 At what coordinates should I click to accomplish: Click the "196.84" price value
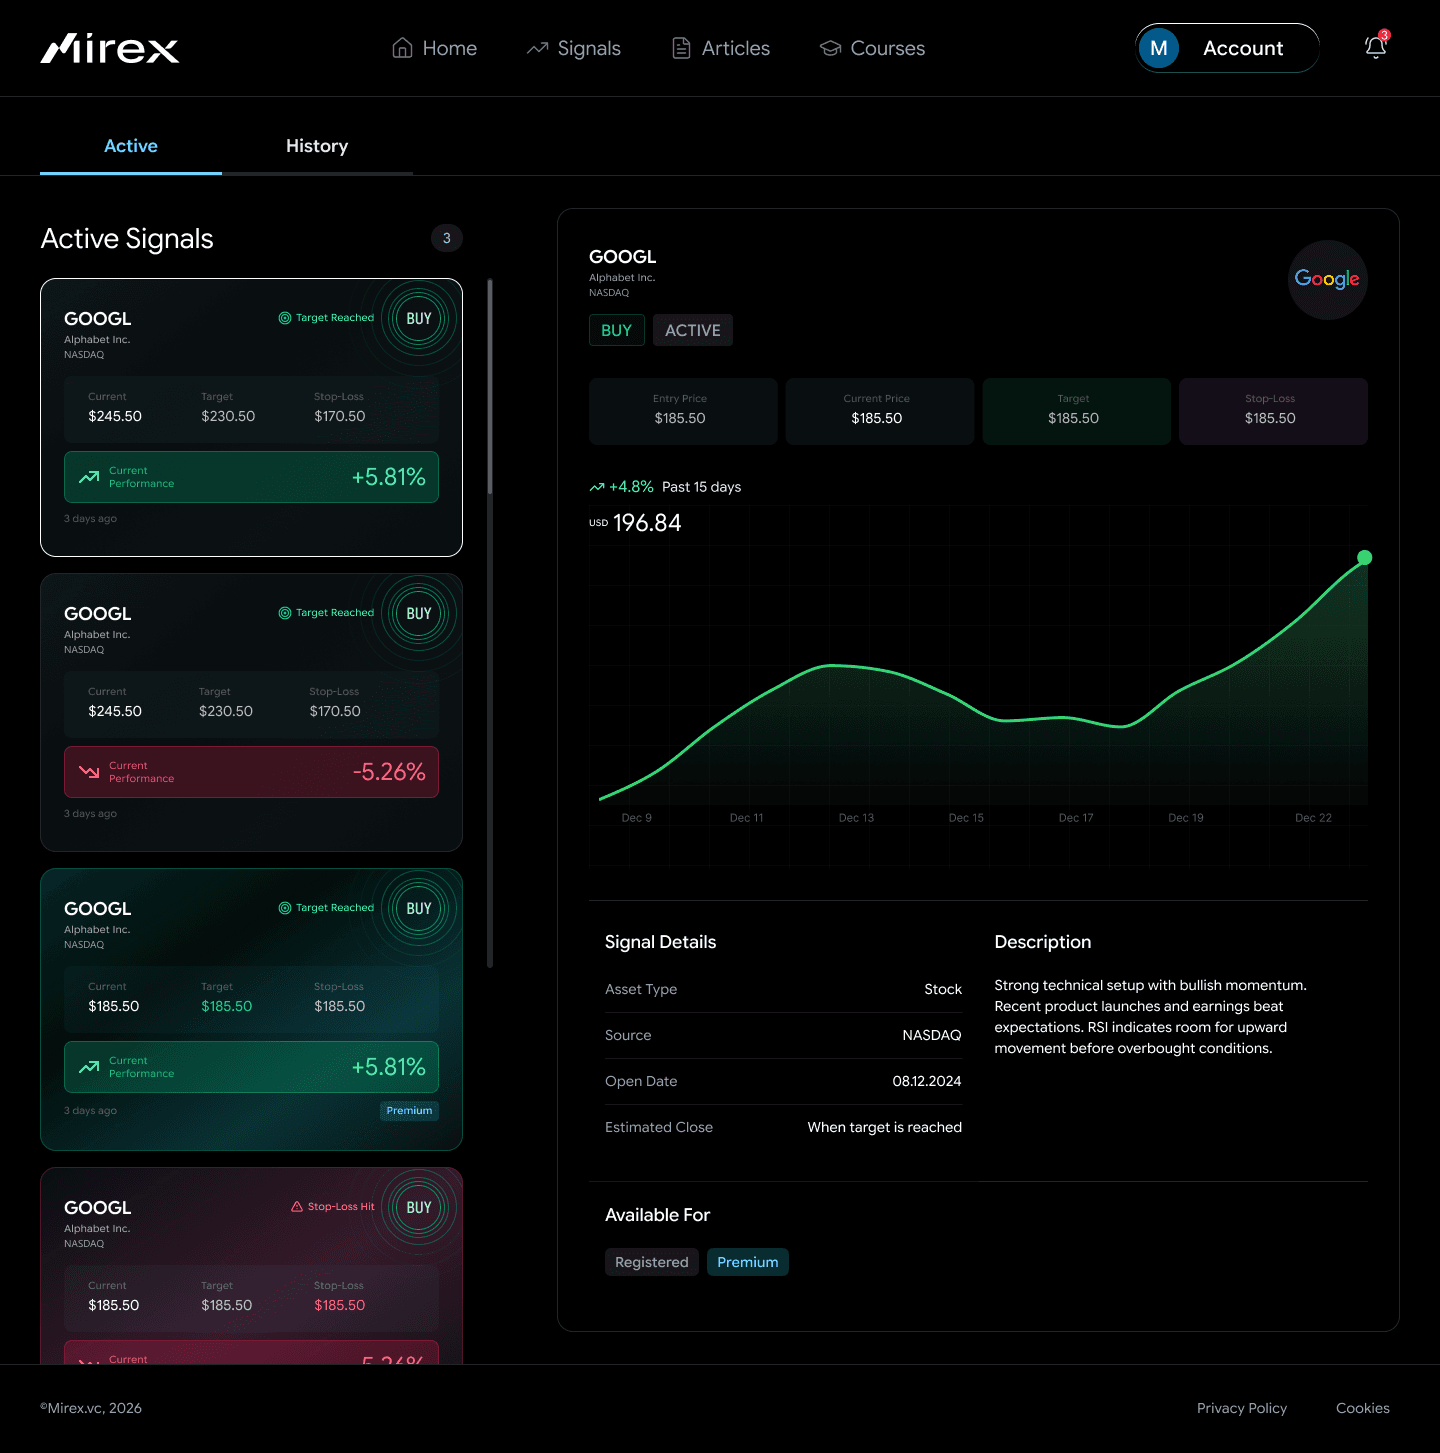click(x=647, y=523)
